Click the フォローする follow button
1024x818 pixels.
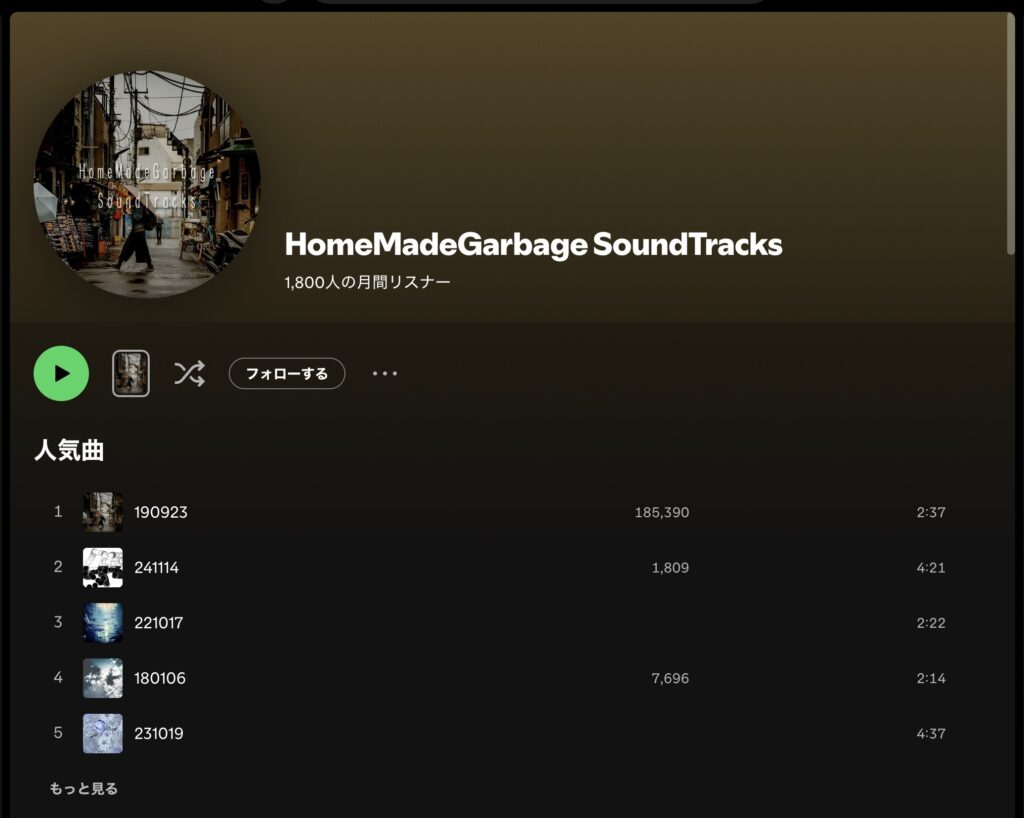pos(287,373)
